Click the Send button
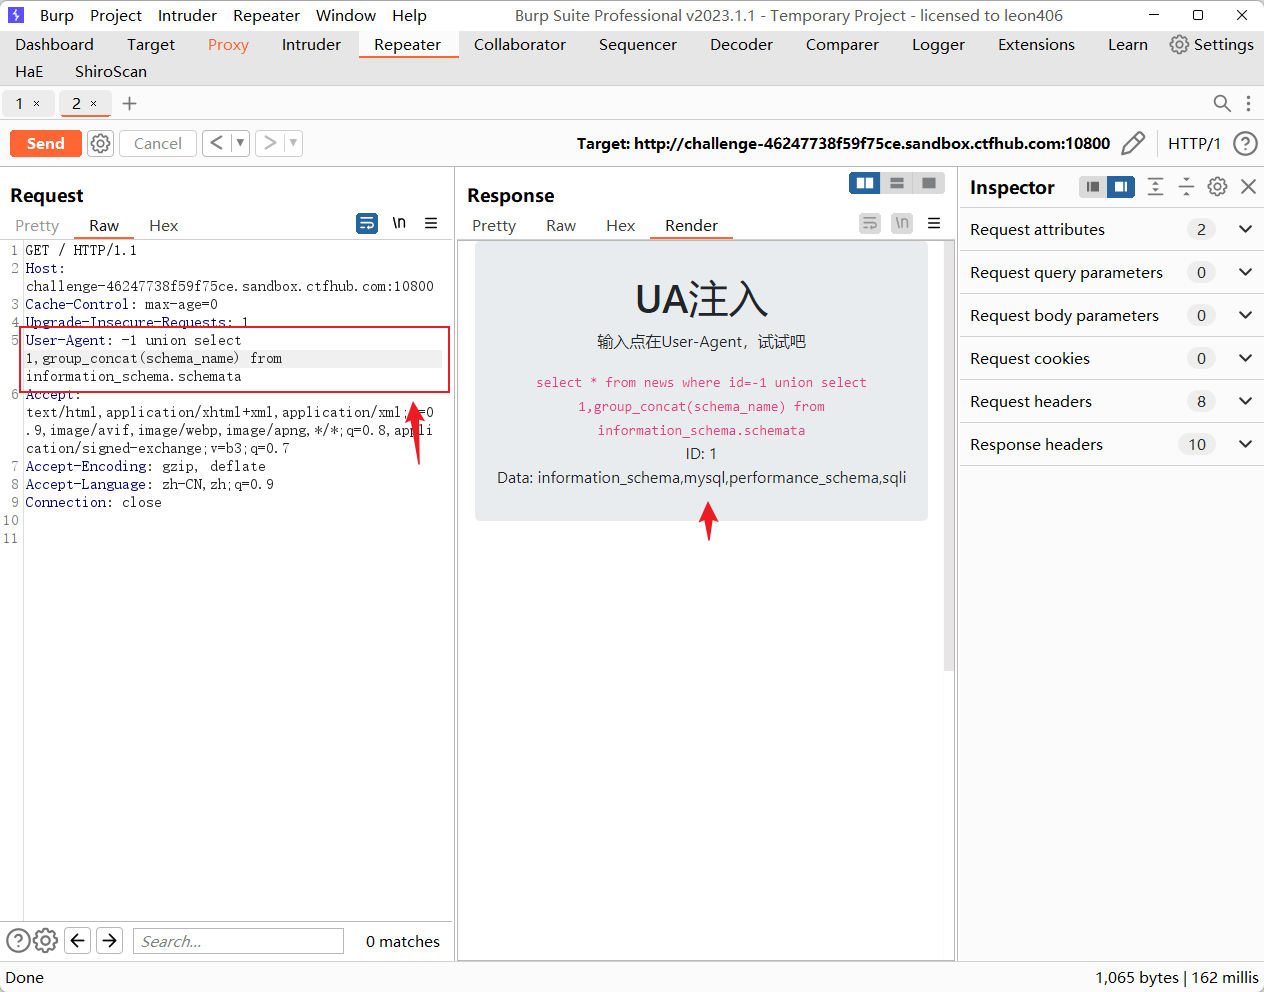Image resolution: width=1264 pixels, height=992 pixels. [45, 143]
